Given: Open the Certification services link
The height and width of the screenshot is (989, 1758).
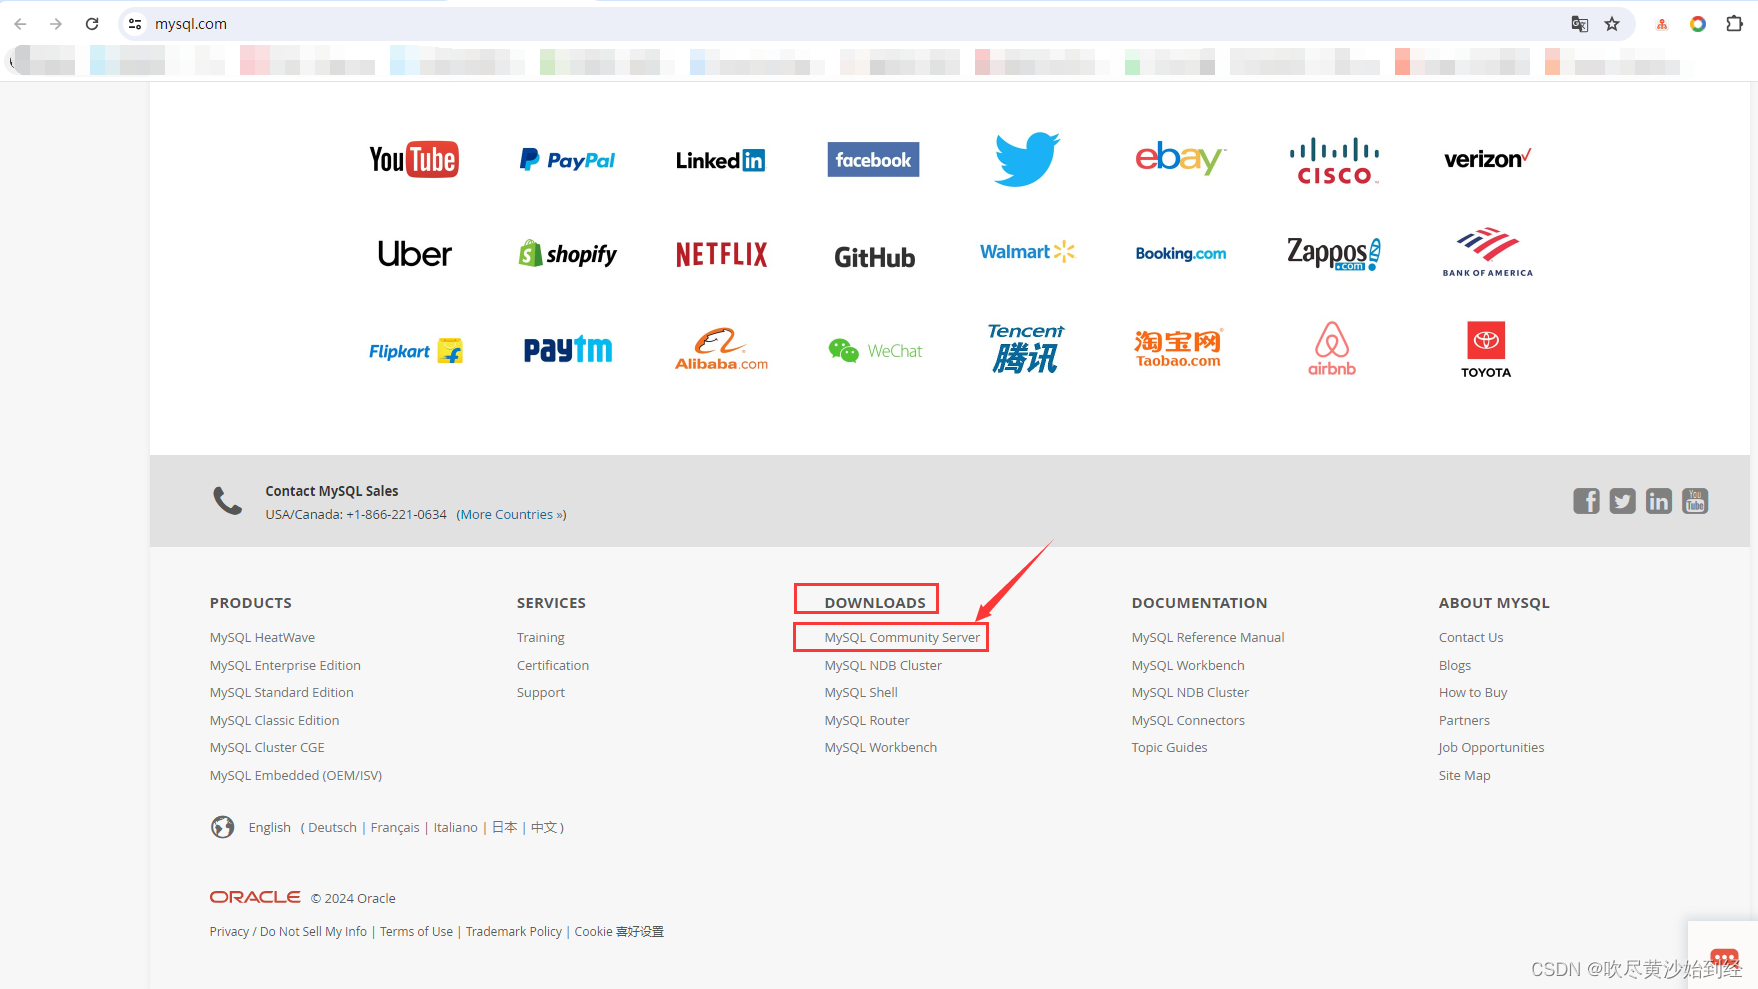Looking at the screenshot, I should tap(553, 665).
